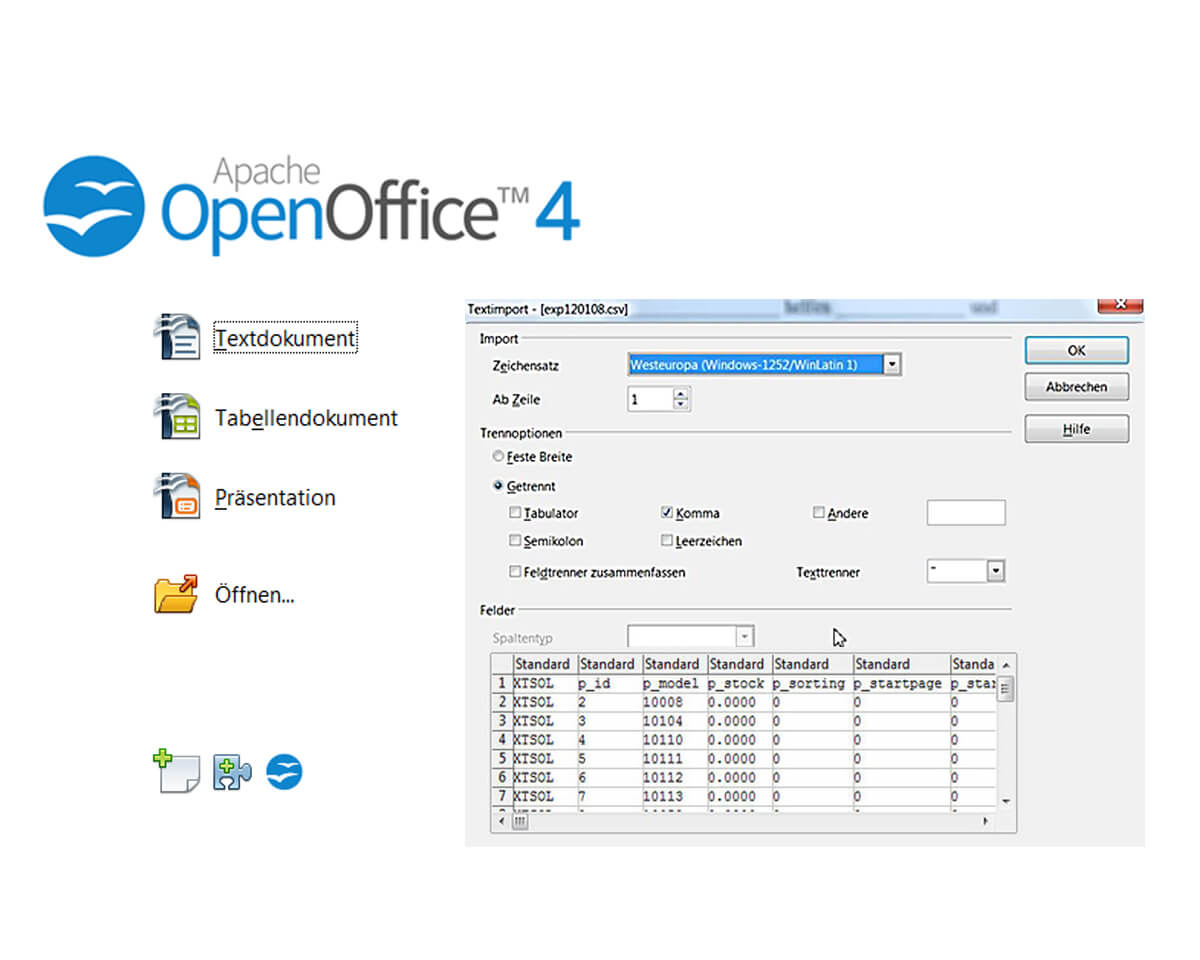
Task: Click the XTSOL cell in preview row 1
Action: (544, 684)
